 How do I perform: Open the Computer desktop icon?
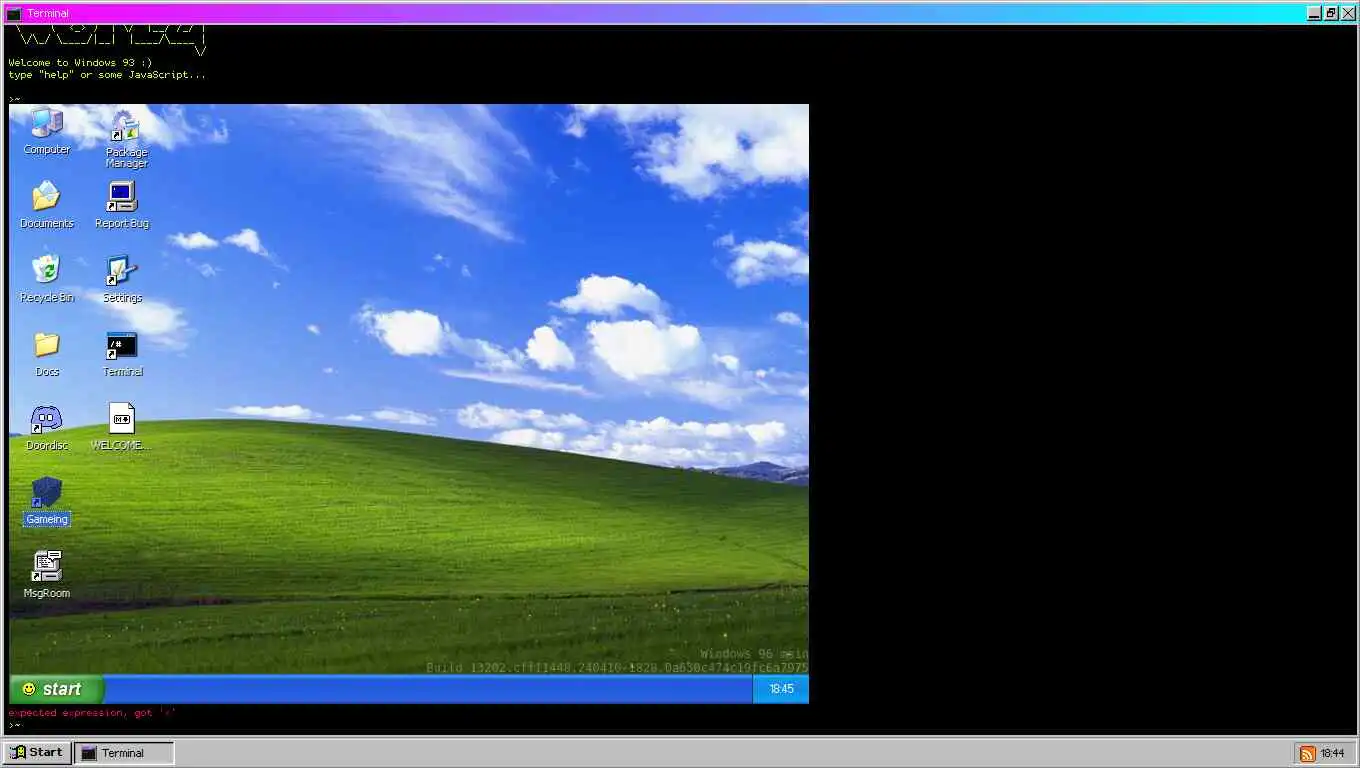point(47,131)
